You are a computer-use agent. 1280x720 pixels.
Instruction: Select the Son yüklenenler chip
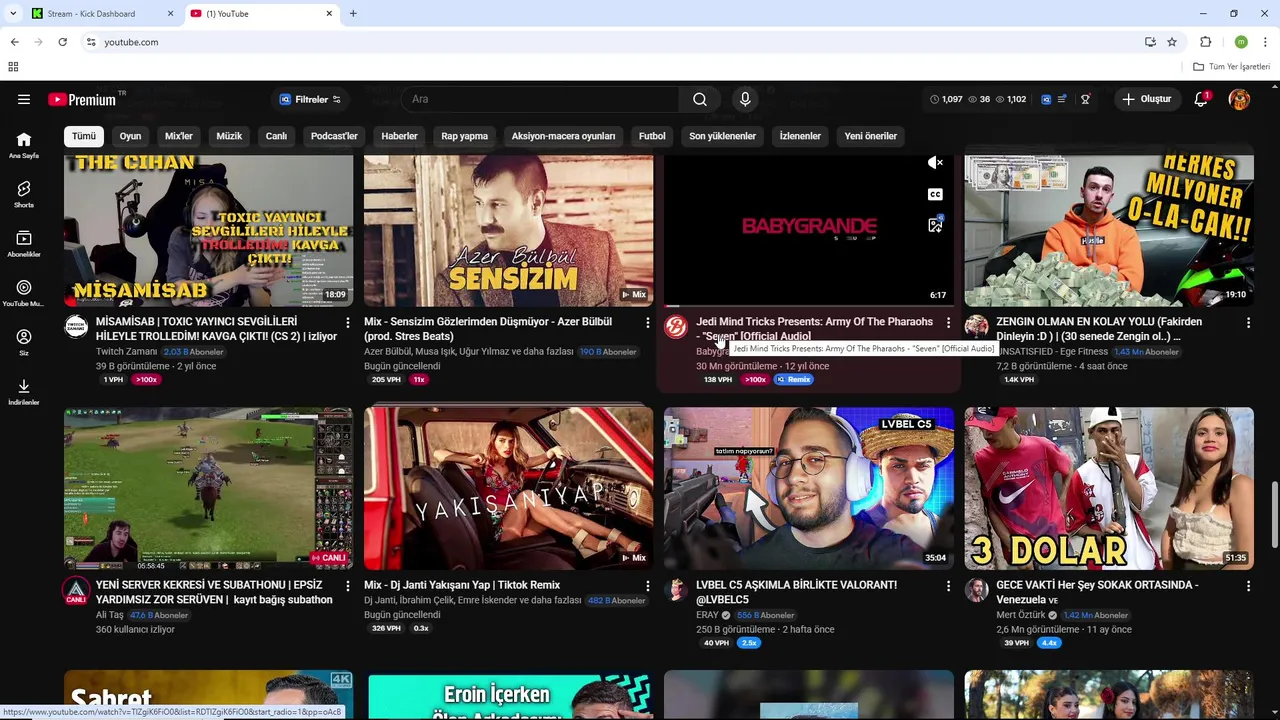tap(722, 136)
